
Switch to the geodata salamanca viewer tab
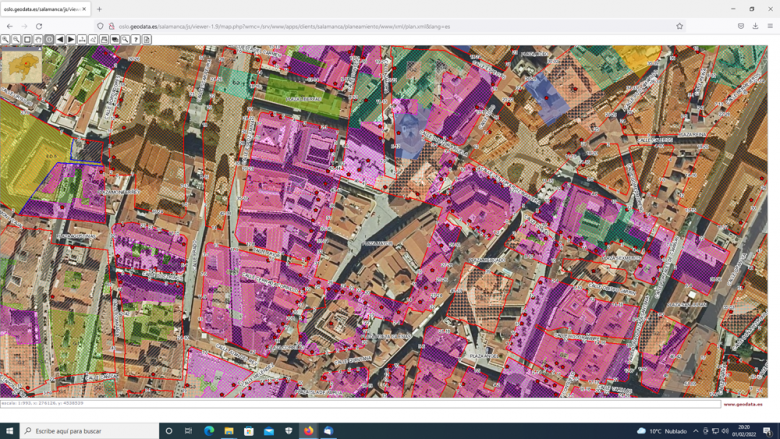coord(42,9)
